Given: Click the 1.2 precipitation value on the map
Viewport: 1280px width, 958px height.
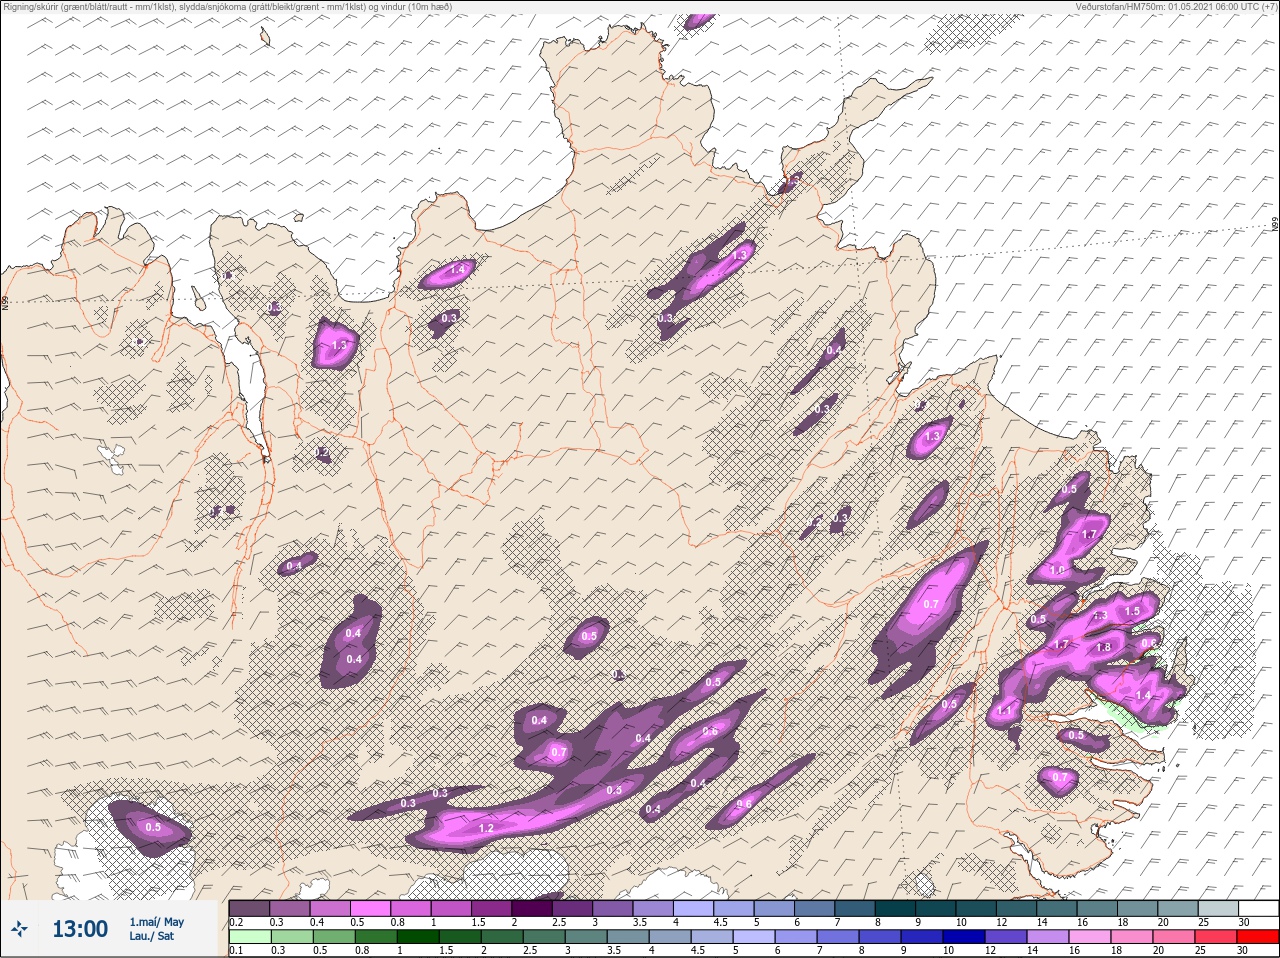Looking at the screenshot, I should (x=486, y=828).
